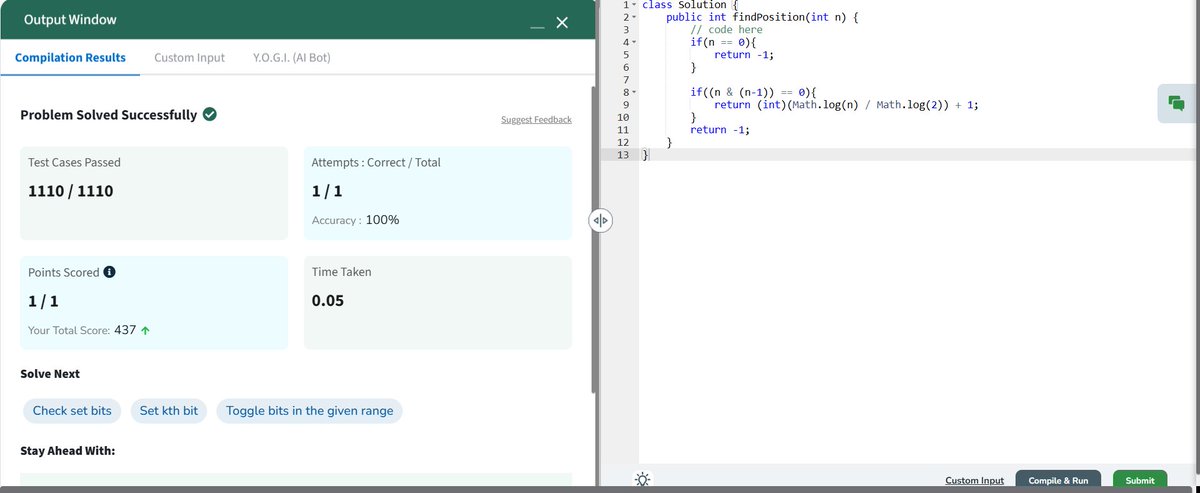Open the Y.O.G.I. (AI Bot) tab
Screen dimensions: 1200x493
292,57
